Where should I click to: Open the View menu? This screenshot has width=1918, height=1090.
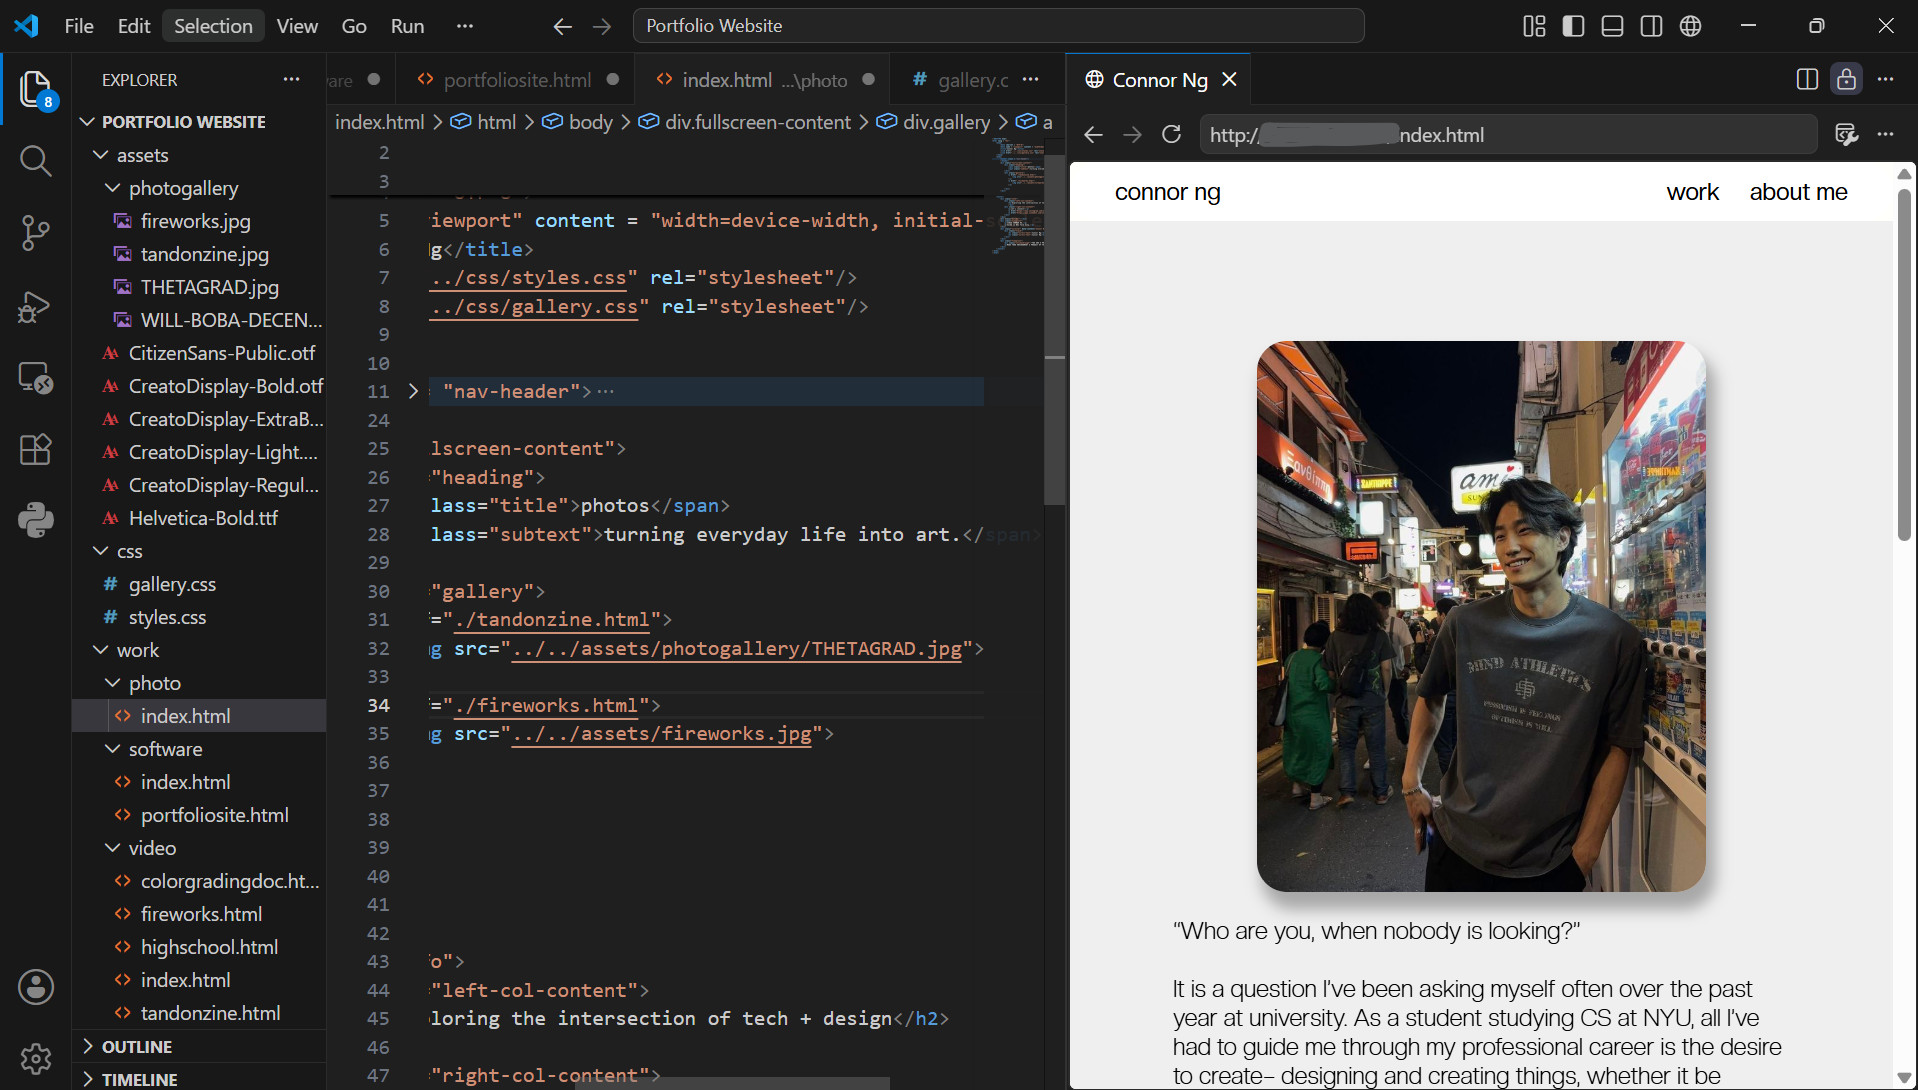coord(297,26)
